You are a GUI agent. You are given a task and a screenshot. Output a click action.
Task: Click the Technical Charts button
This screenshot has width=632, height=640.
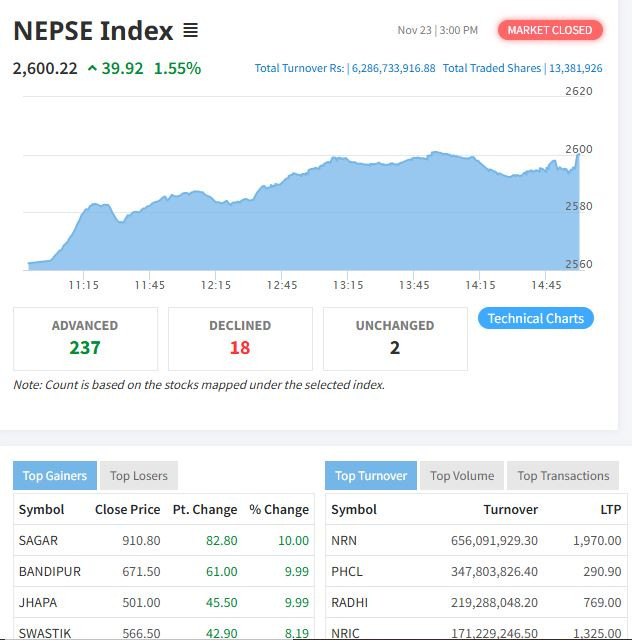tap(536, 318)
